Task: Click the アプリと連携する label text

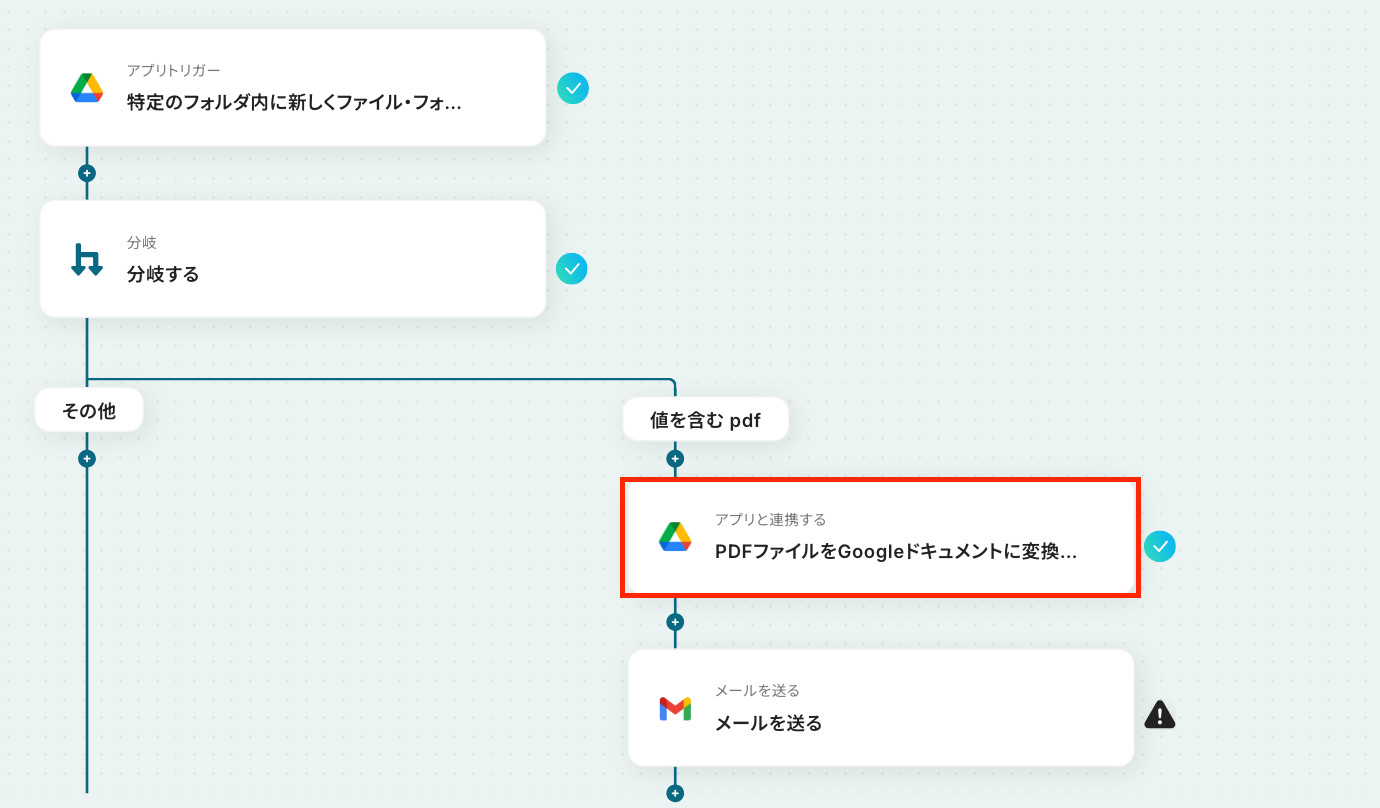Action: tap(770, 520)
